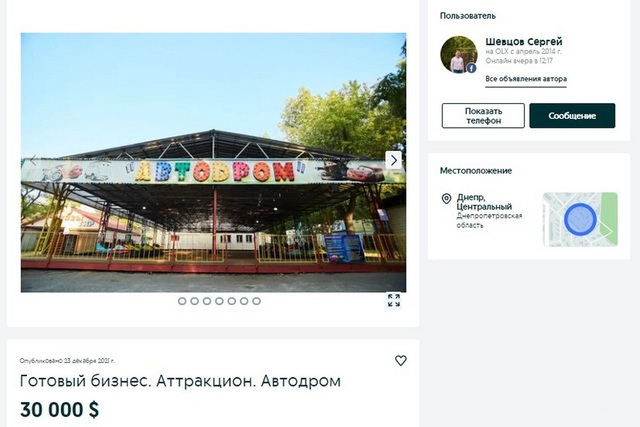The height and width of the screenshot is (427, 640).
Task: Click the location pin icon
Action: [x=447, y=199]
